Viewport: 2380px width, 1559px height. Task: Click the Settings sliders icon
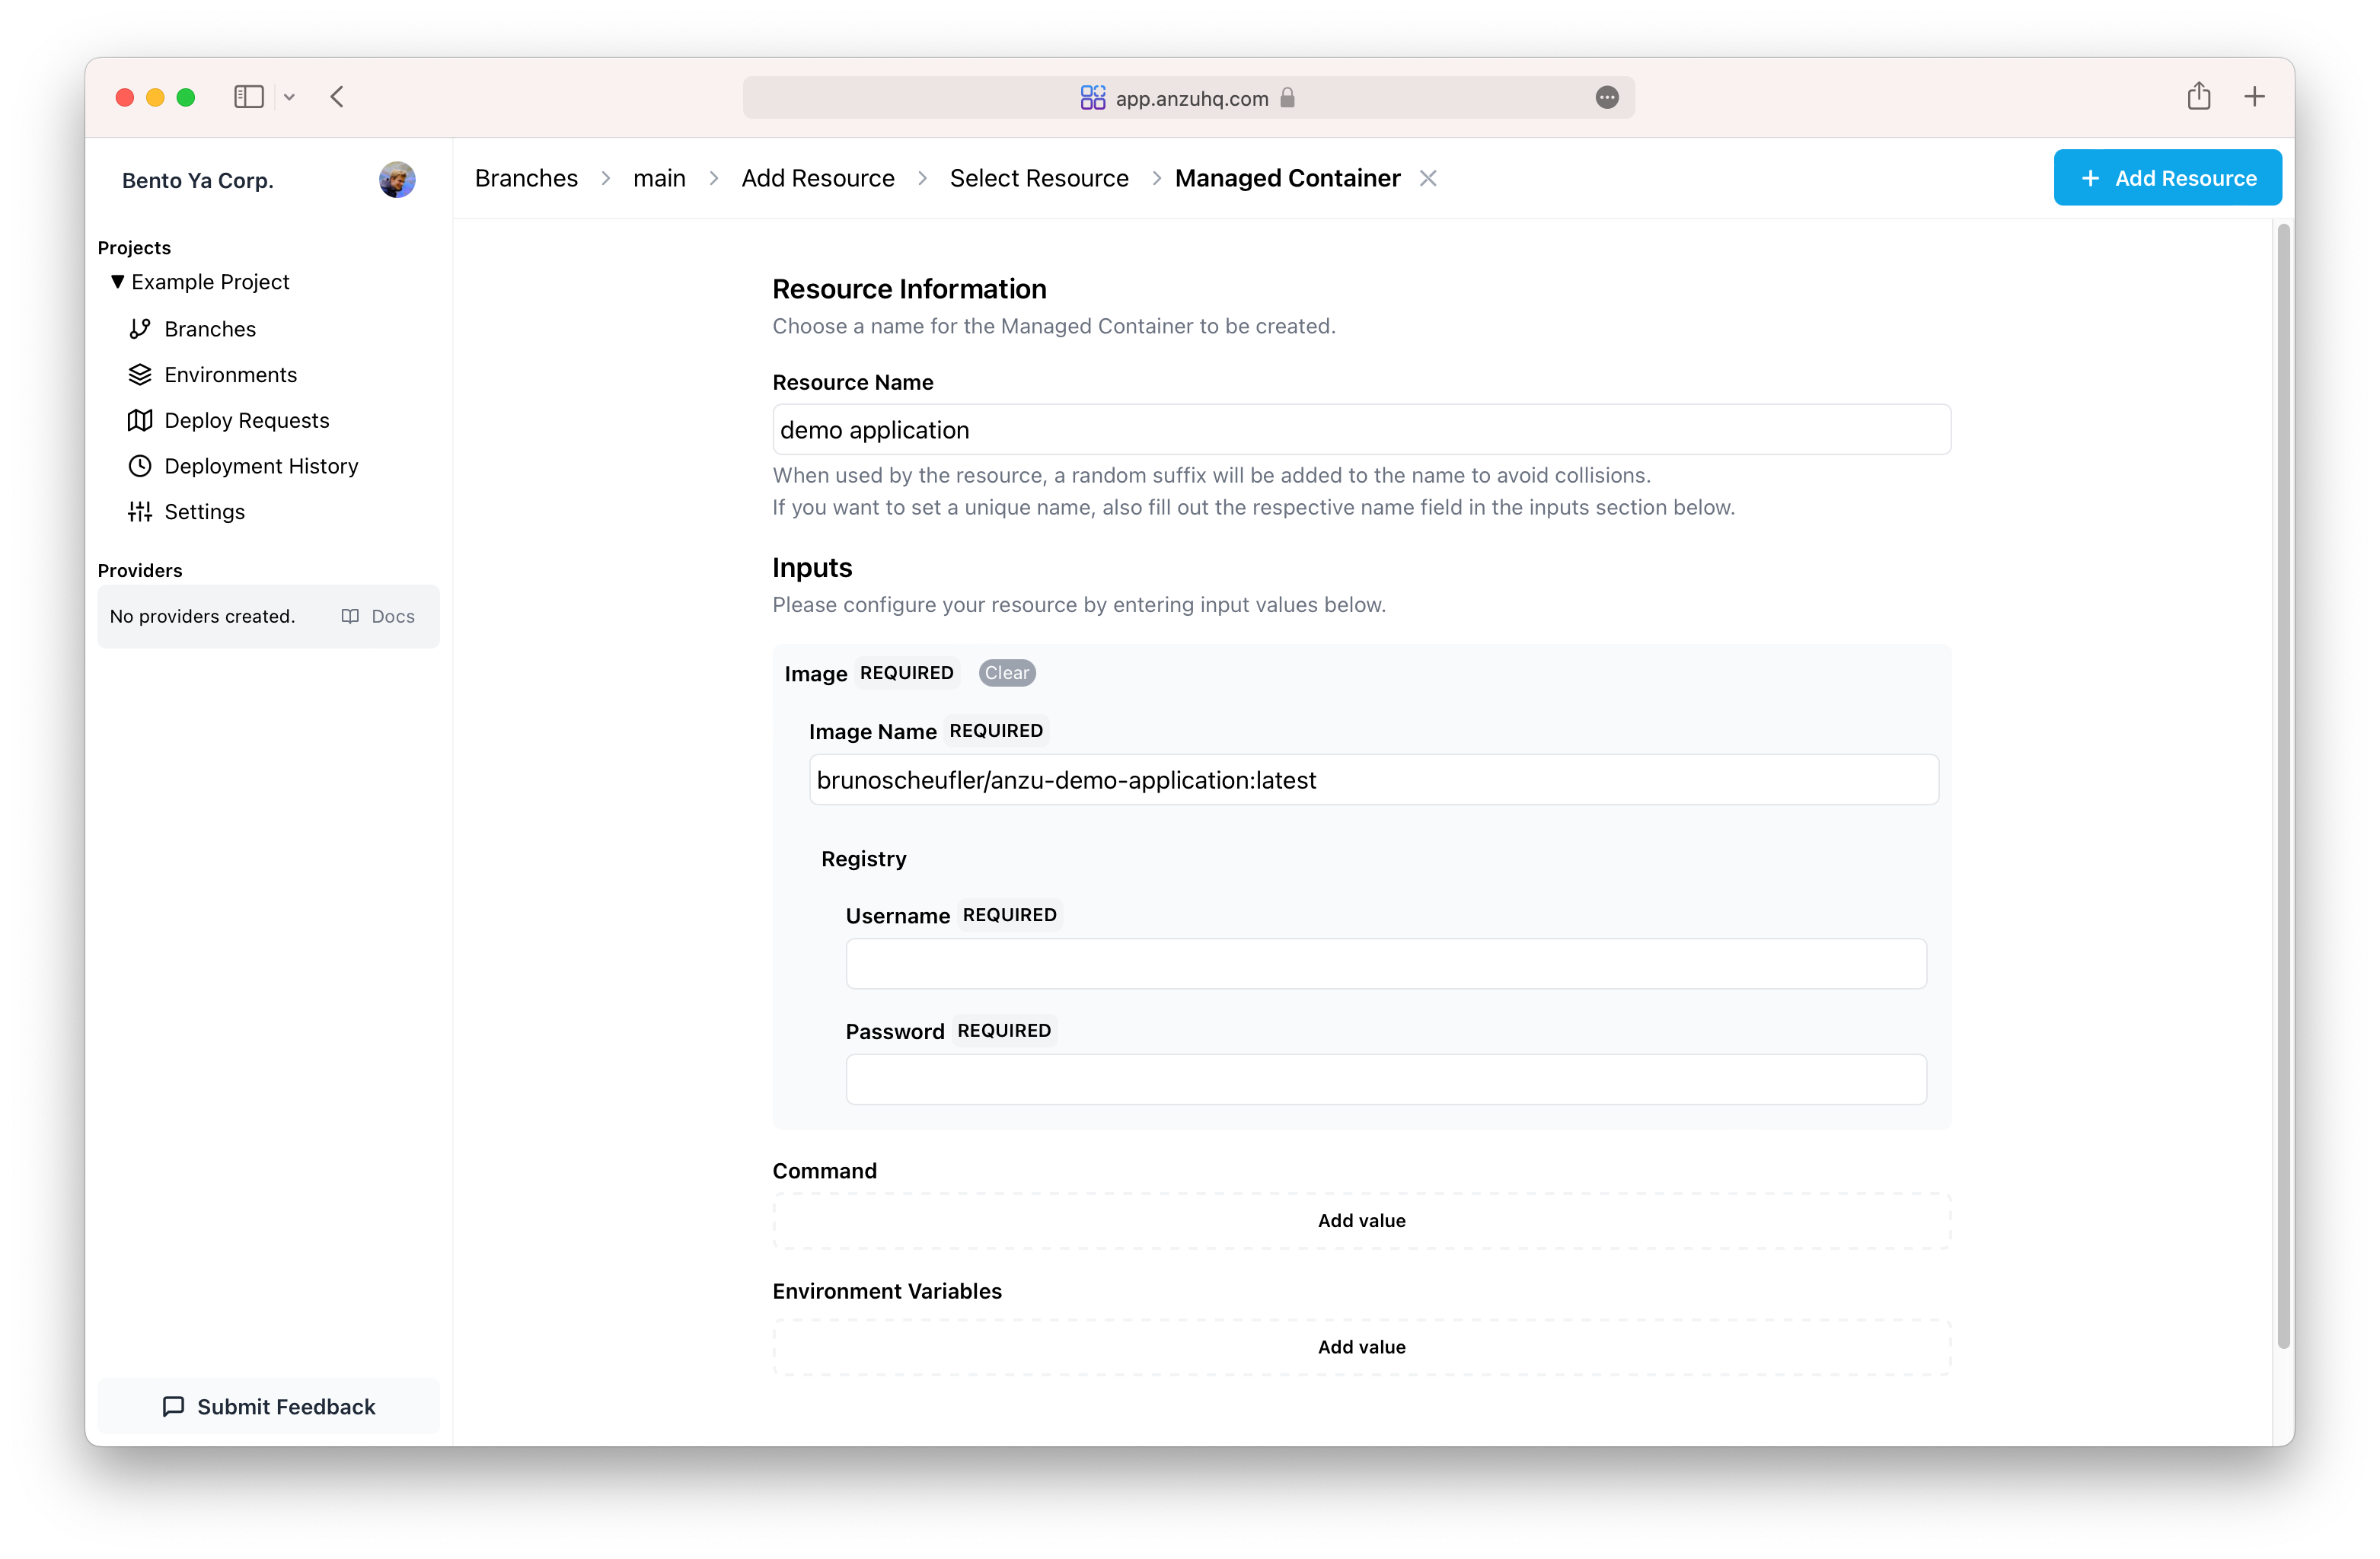click(140, 512)
